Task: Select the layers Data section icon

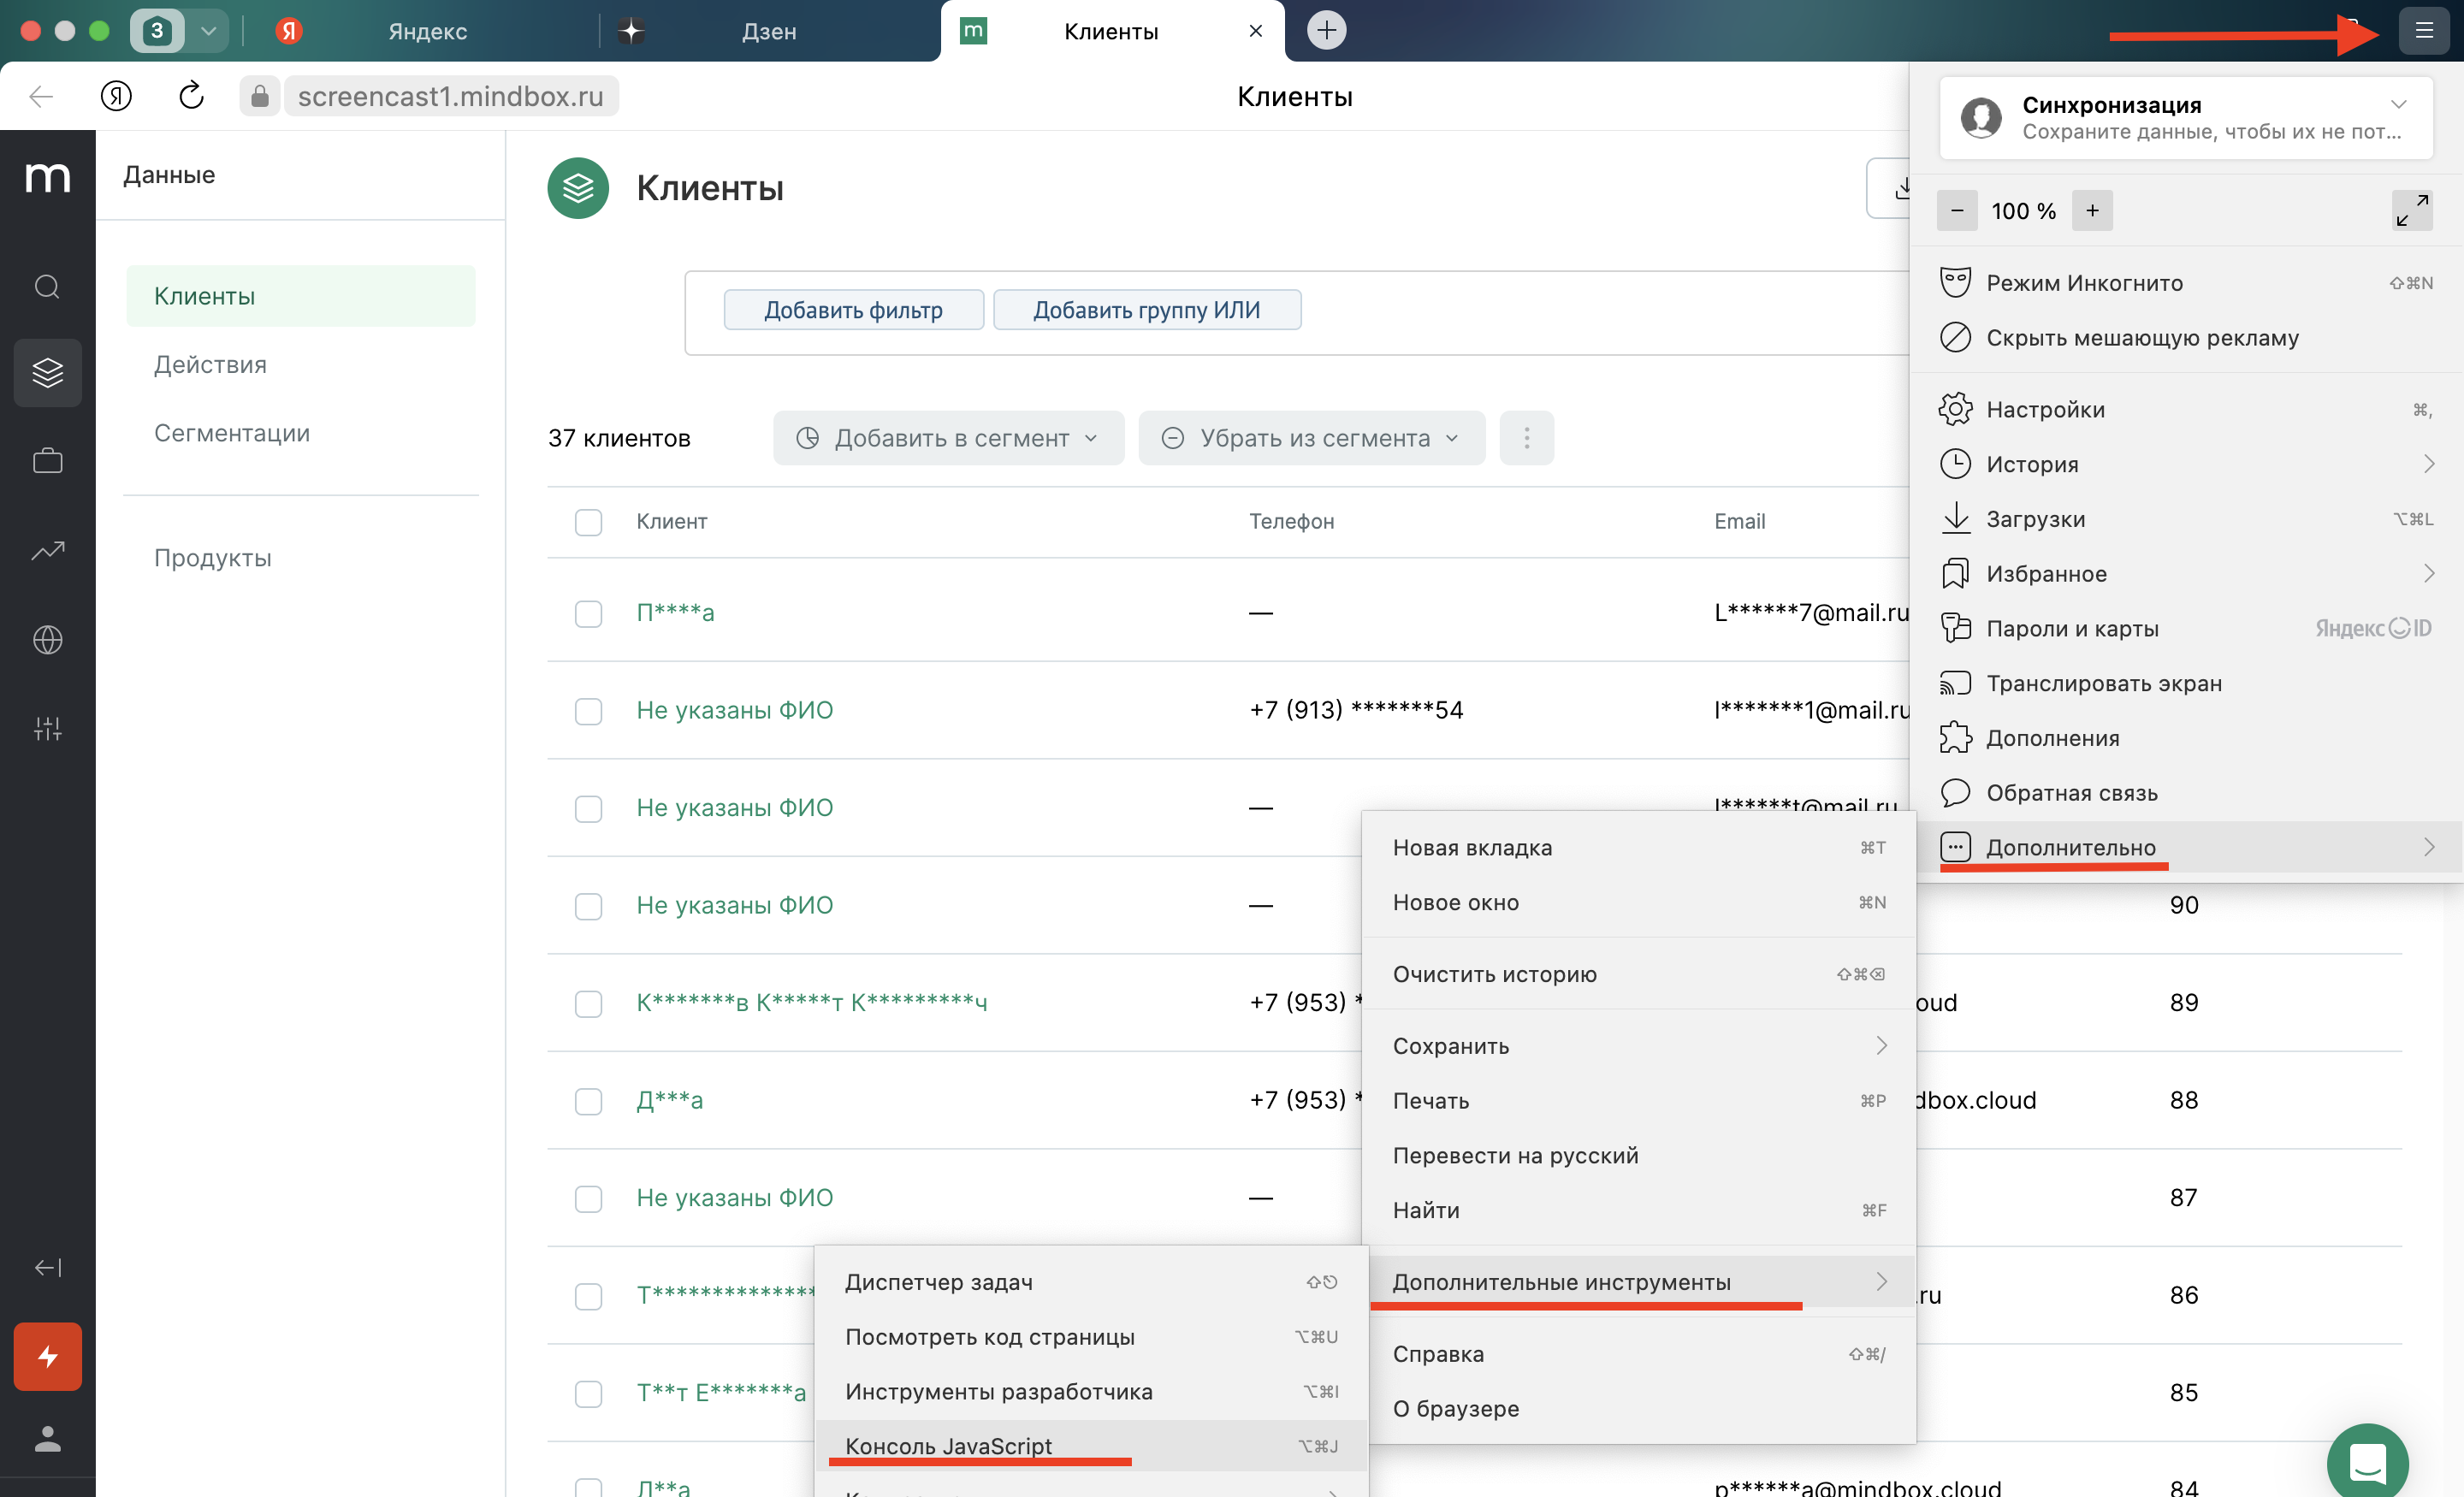Action: click(47, 372)
